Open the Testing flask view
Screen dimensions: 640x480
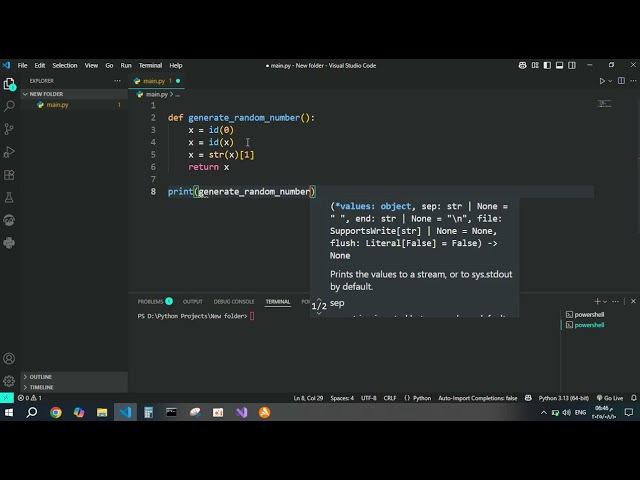click(9, 198)
